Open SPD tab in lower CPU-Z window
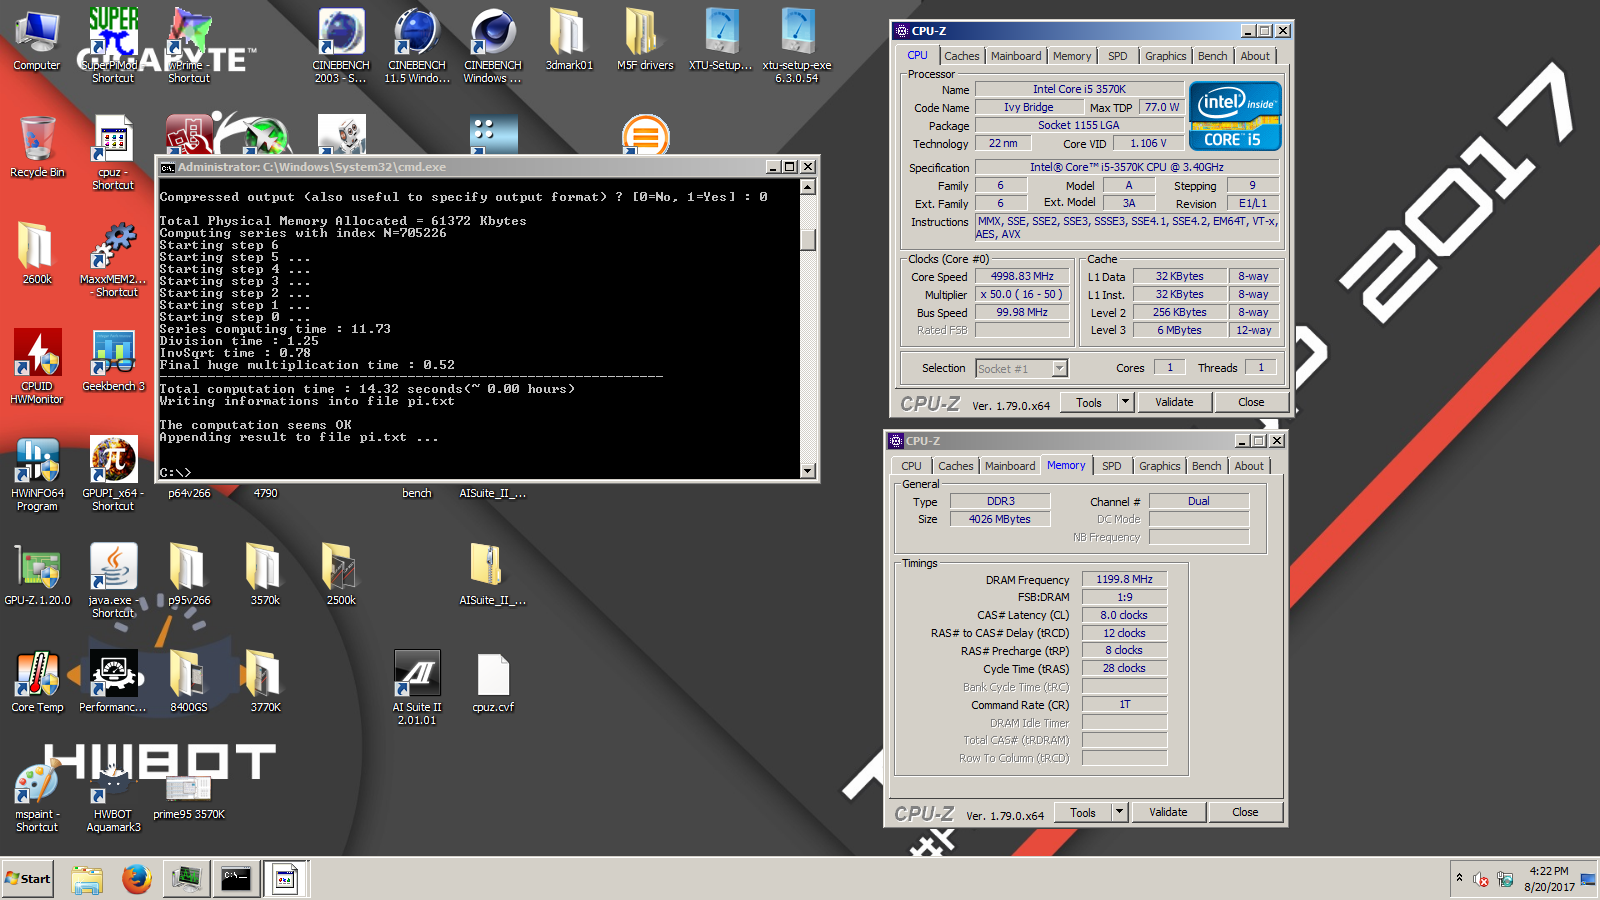Screen dimensions: 1600x900 (x=1112, y=466)
